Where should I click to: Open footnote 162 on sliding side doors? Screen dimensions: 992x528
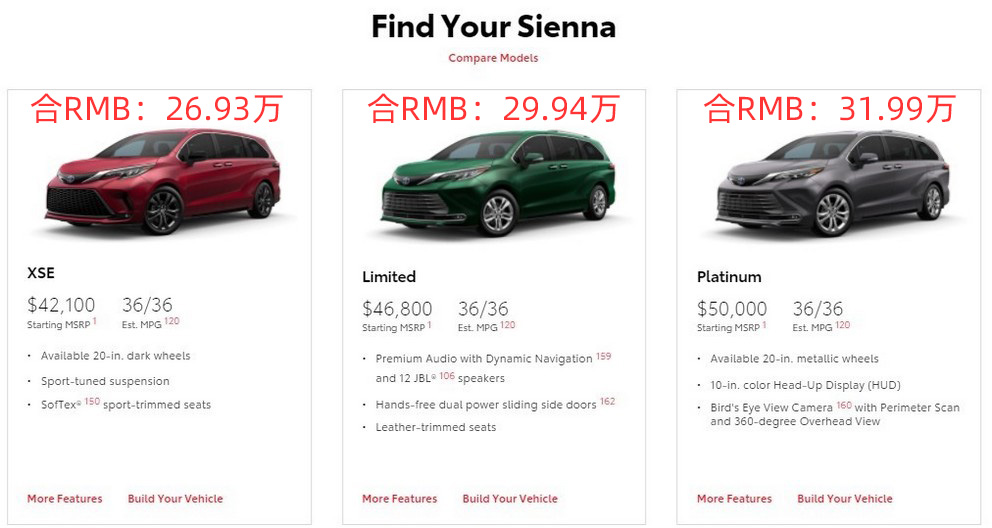point(607,402)
